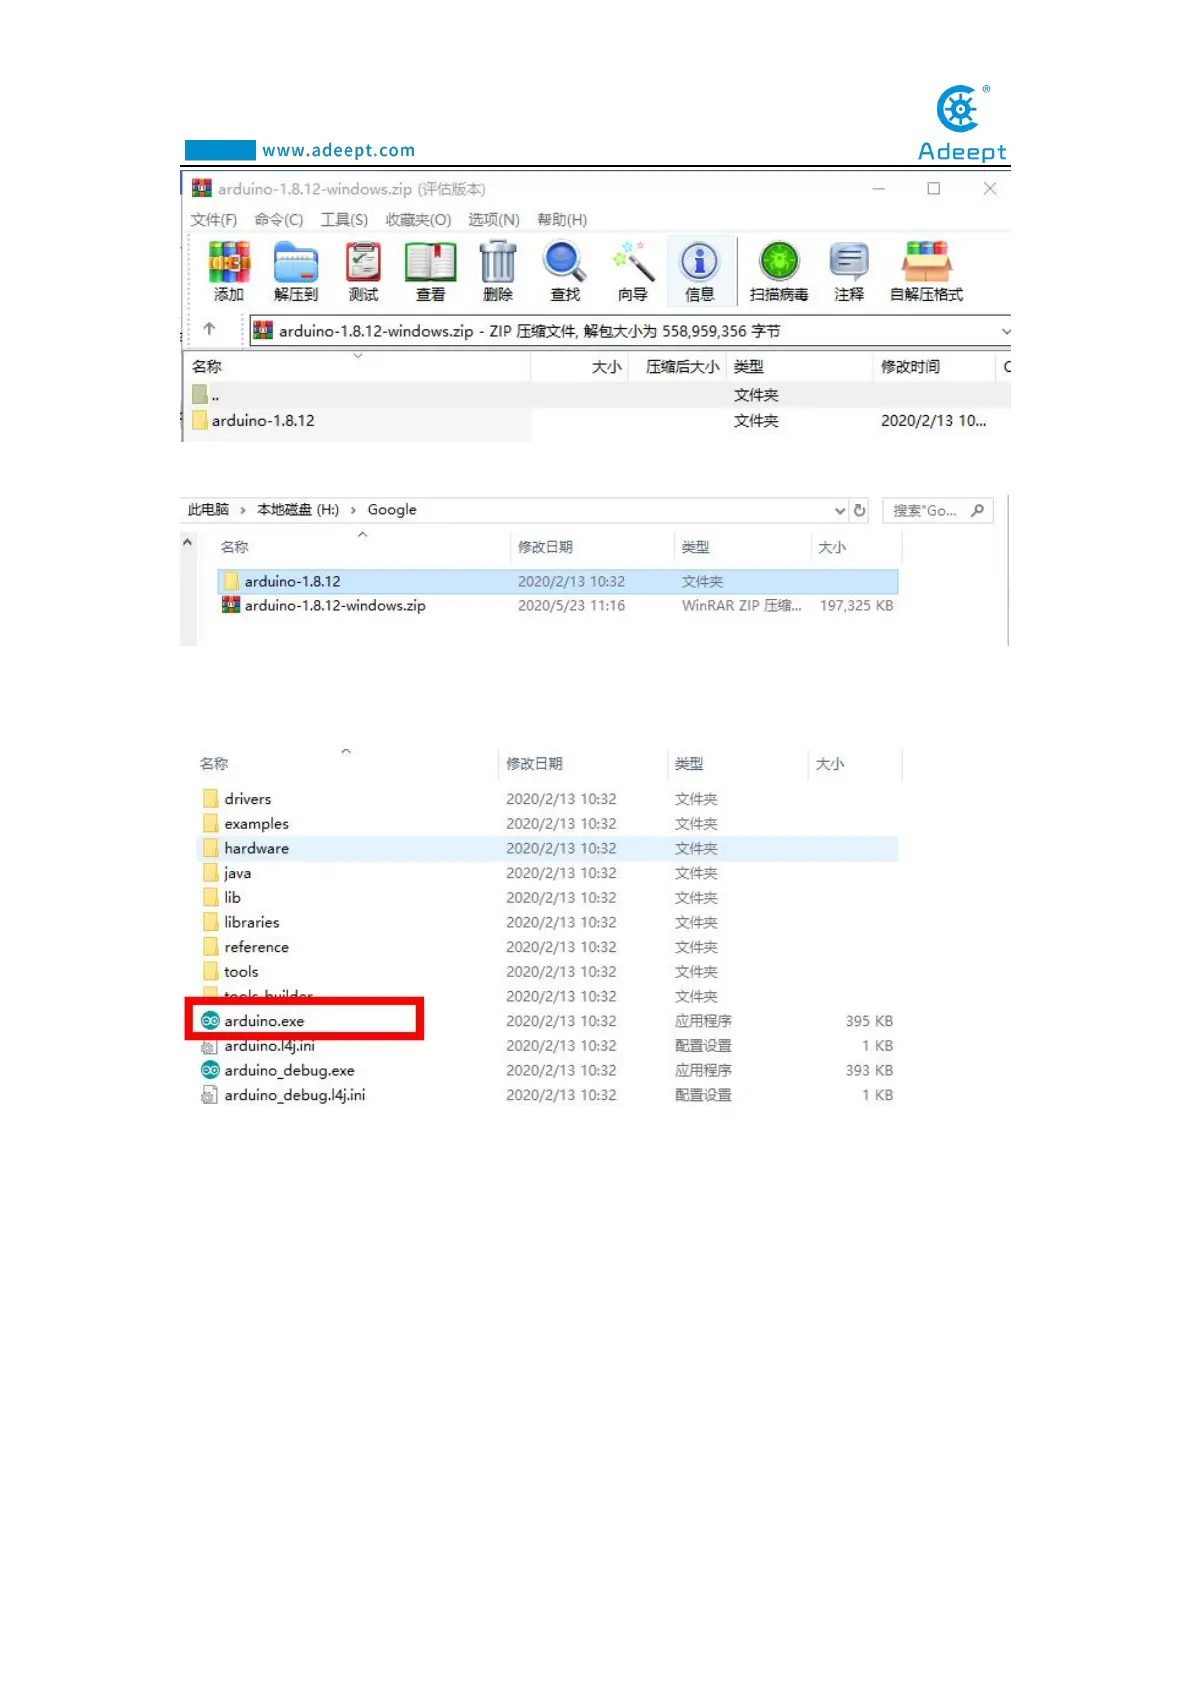Select the java folder row

point(548,873)
